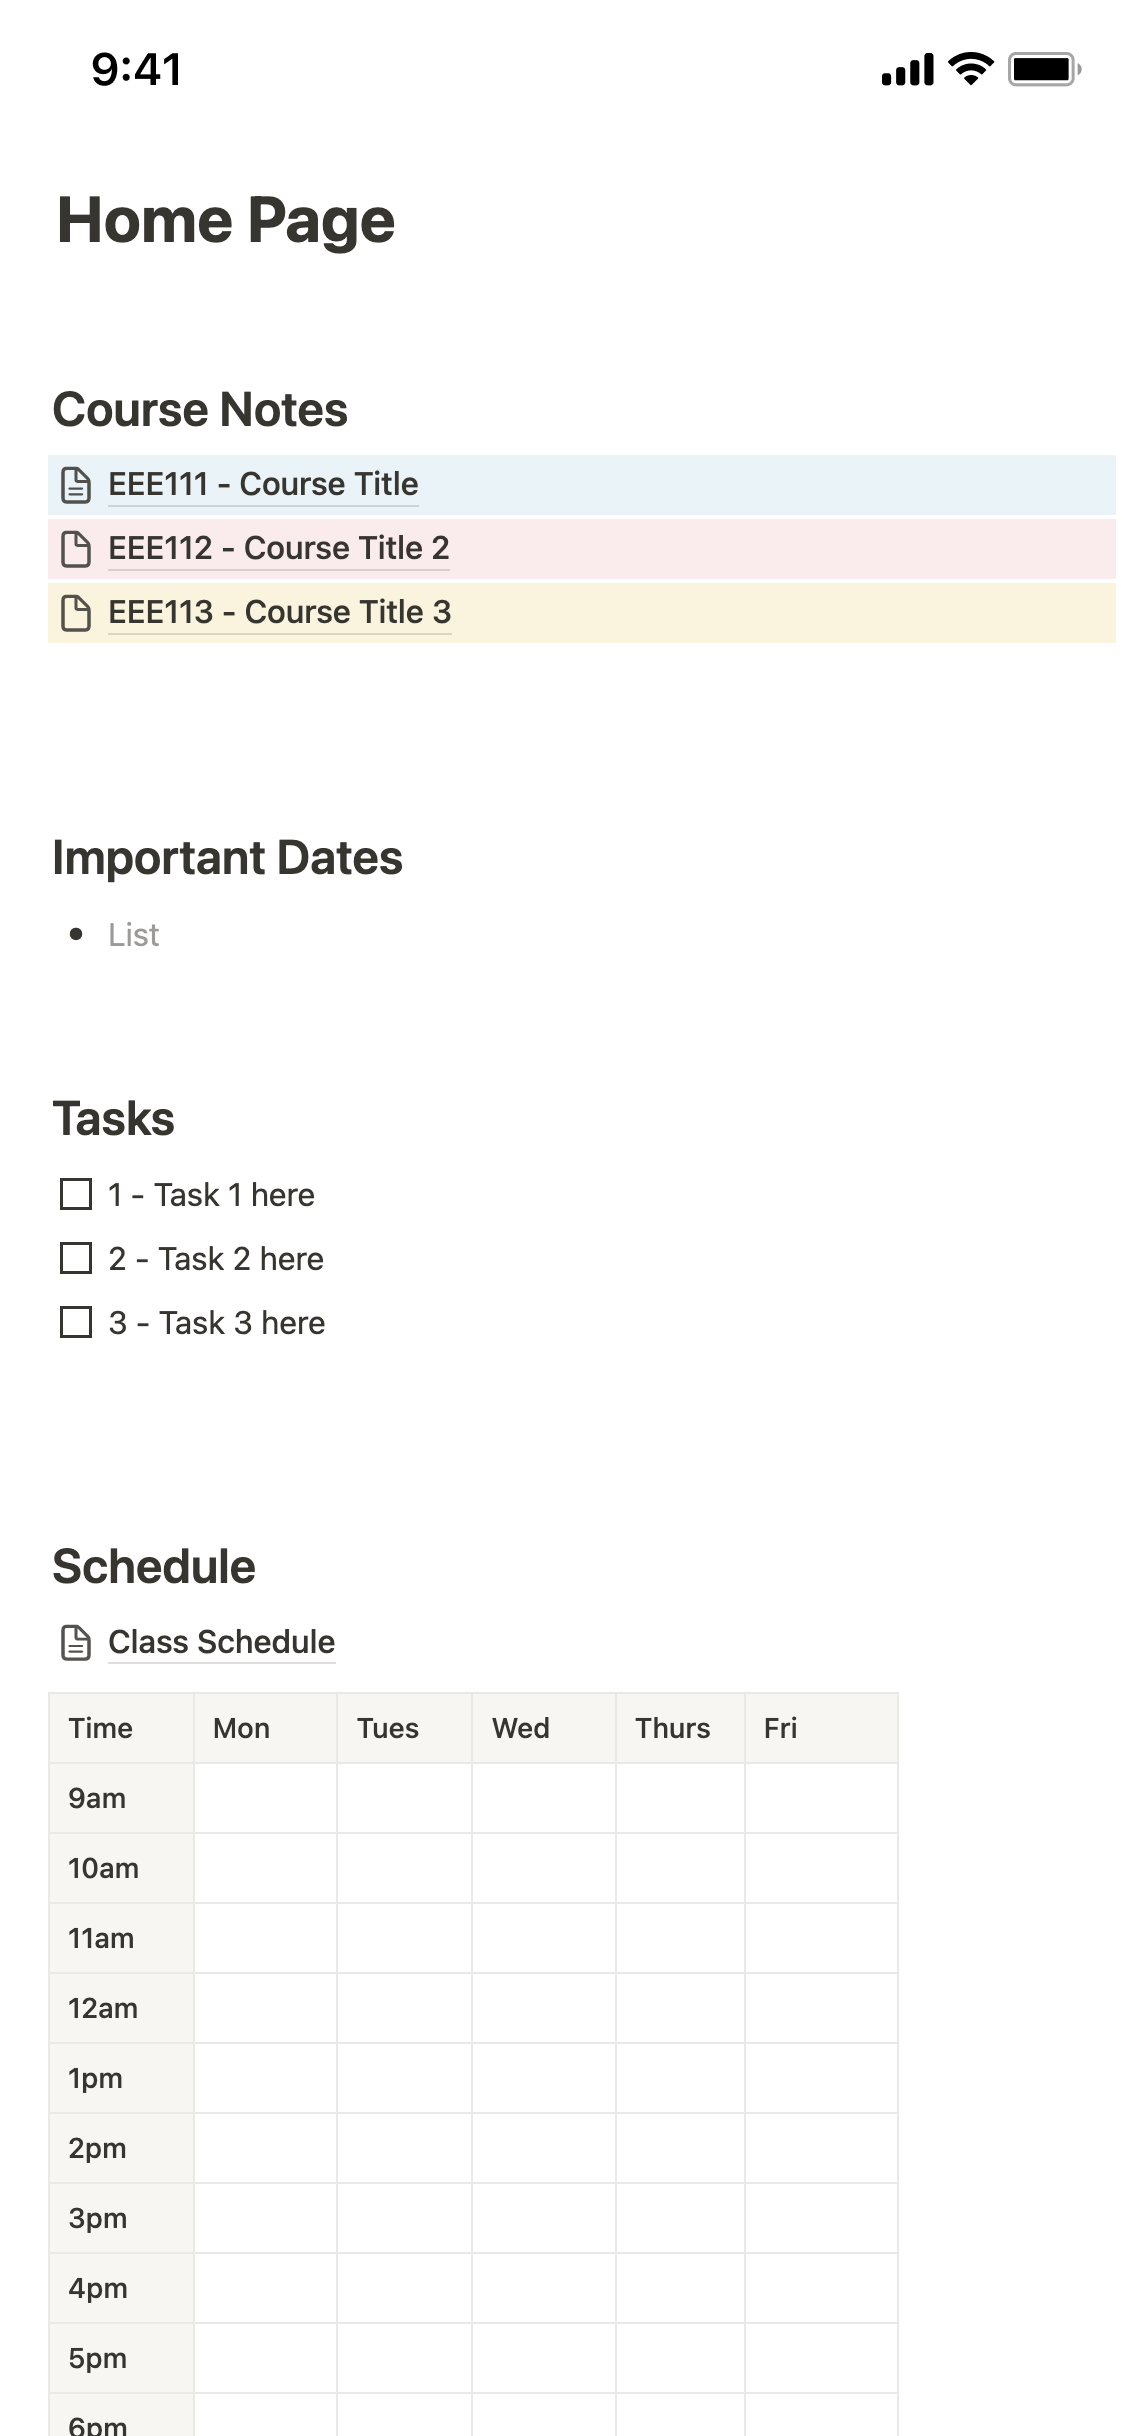Click the Fri column header cell
Screen dimensions: 1125x2436
820,1729
